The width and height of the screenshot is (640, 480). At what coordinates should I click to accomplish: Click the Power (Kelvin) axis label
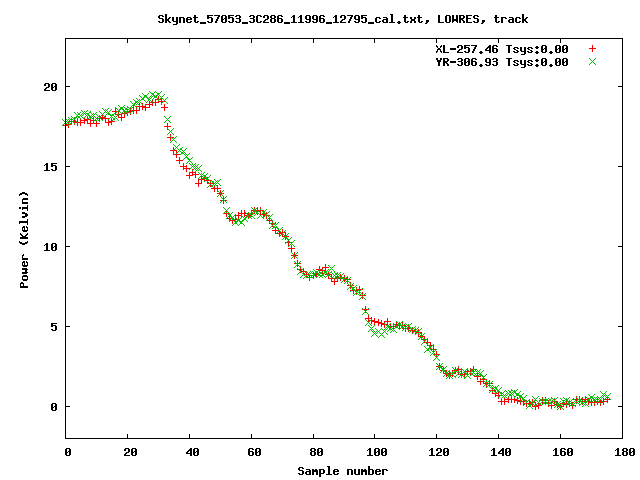coord(24,240)
